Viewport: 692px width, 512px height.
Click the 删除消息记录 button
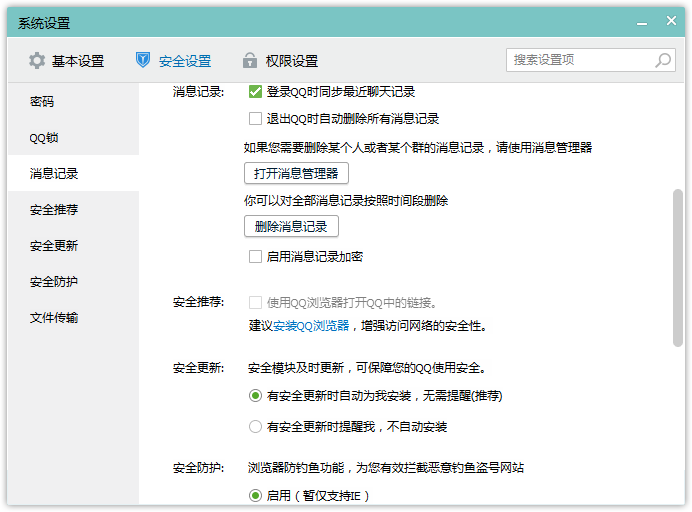click(291, 226)
